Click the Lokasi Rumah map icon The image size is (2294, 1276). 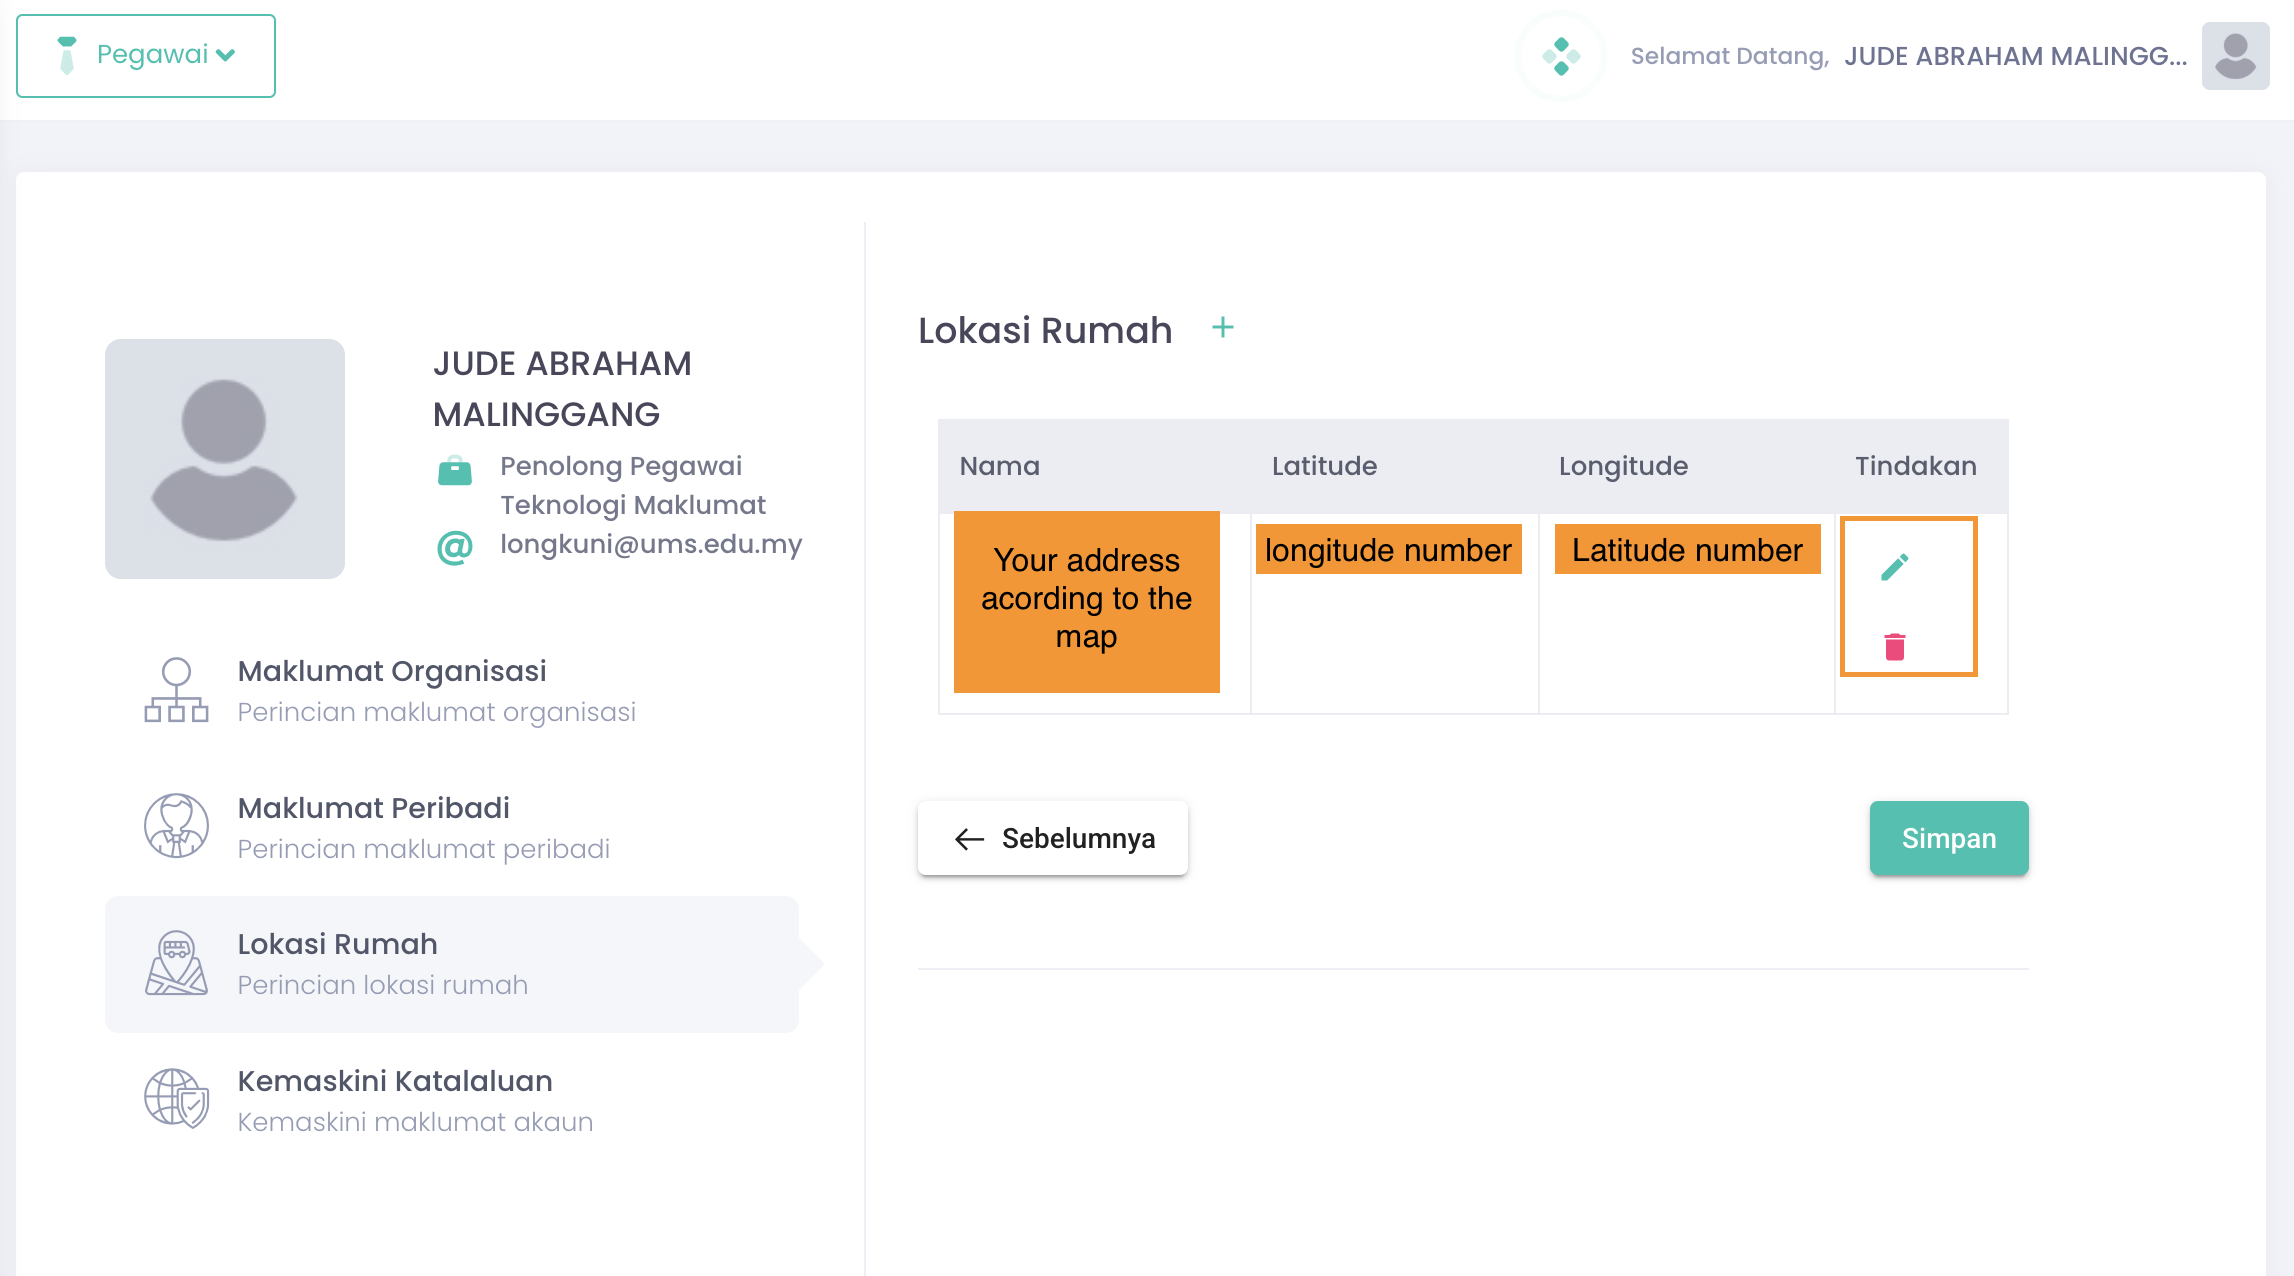coord(176,963)
